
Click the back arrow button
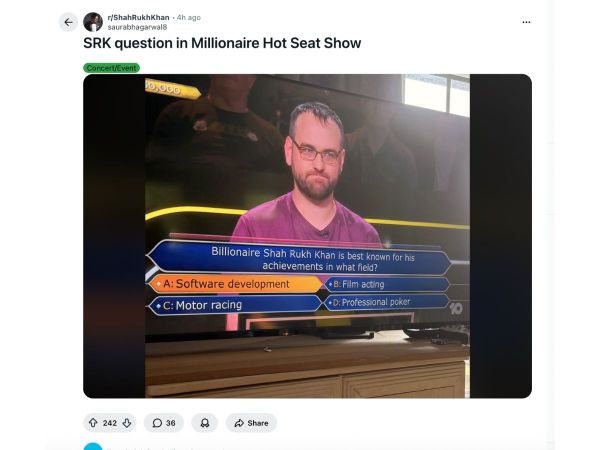click(x=68, y=22)
